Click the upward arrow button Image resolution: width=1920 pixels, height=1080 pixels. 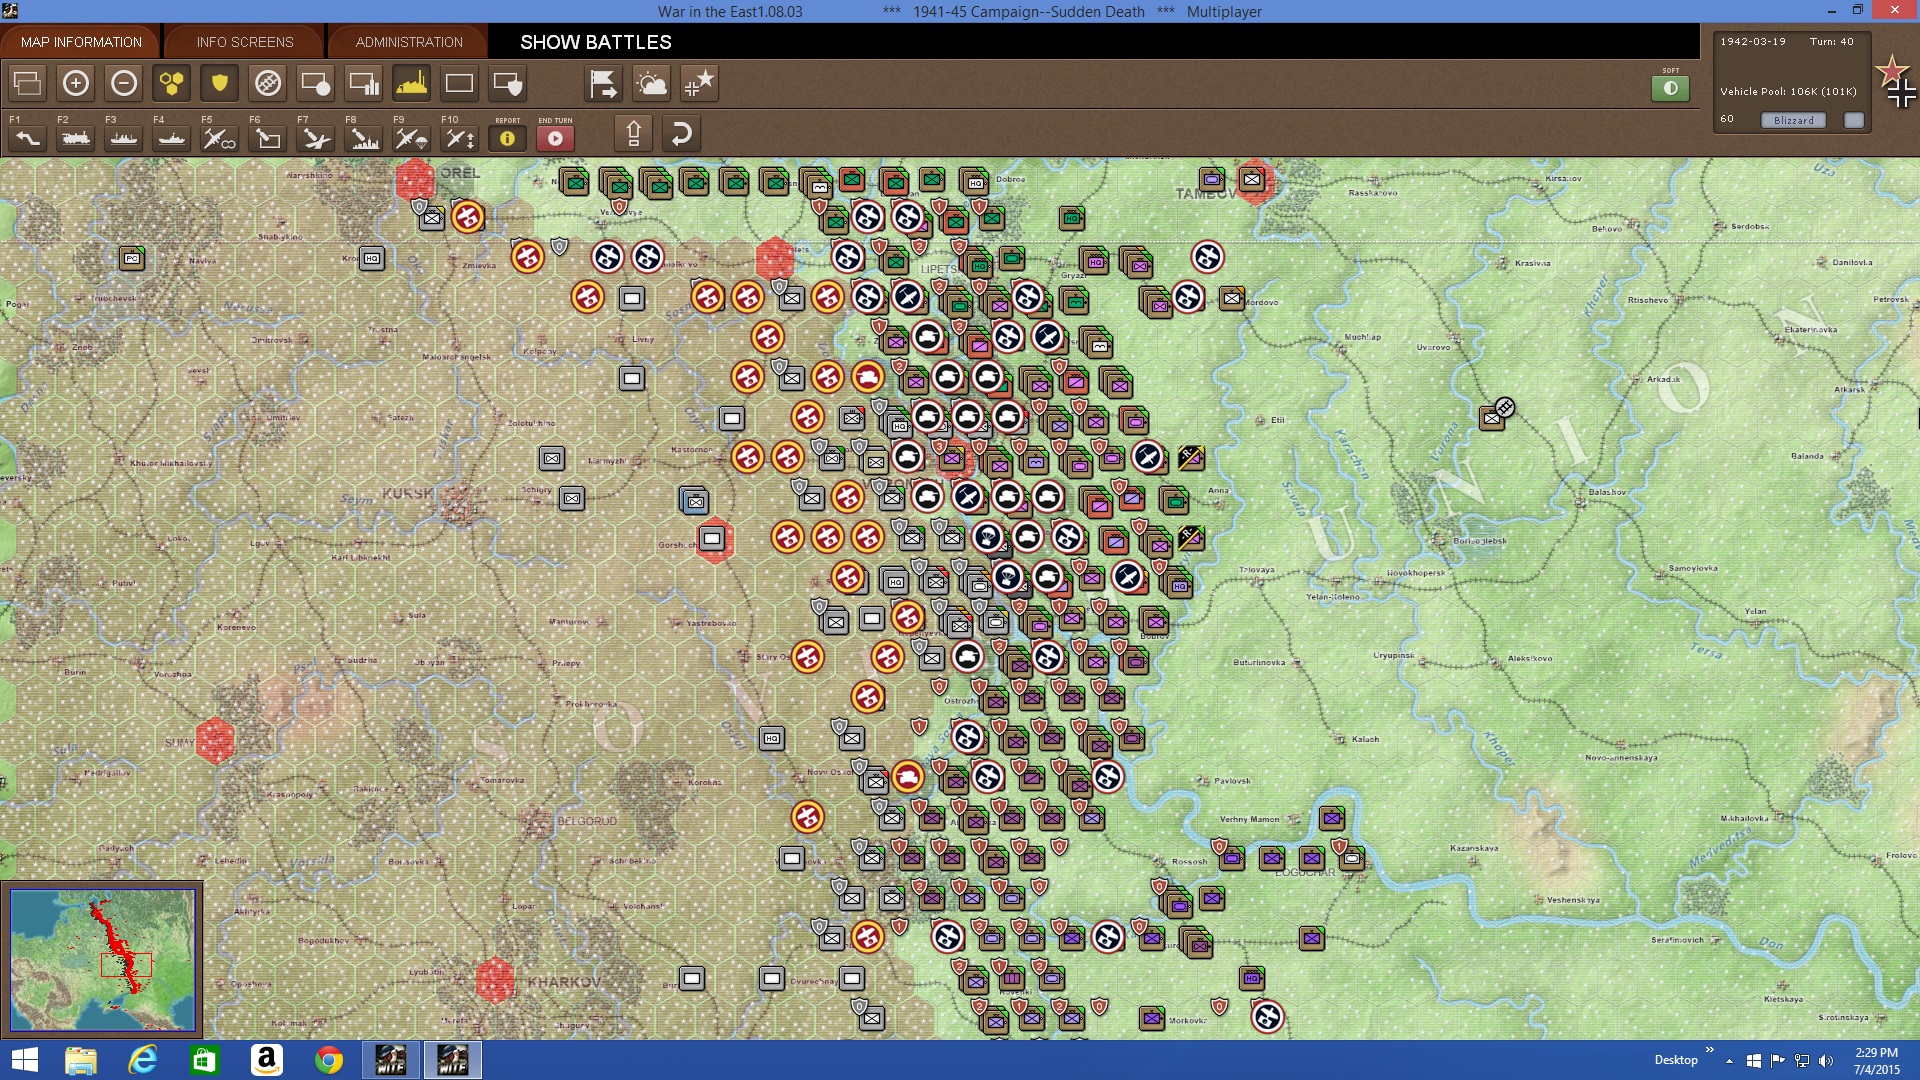pyautogui.click(x=634, y=133)
